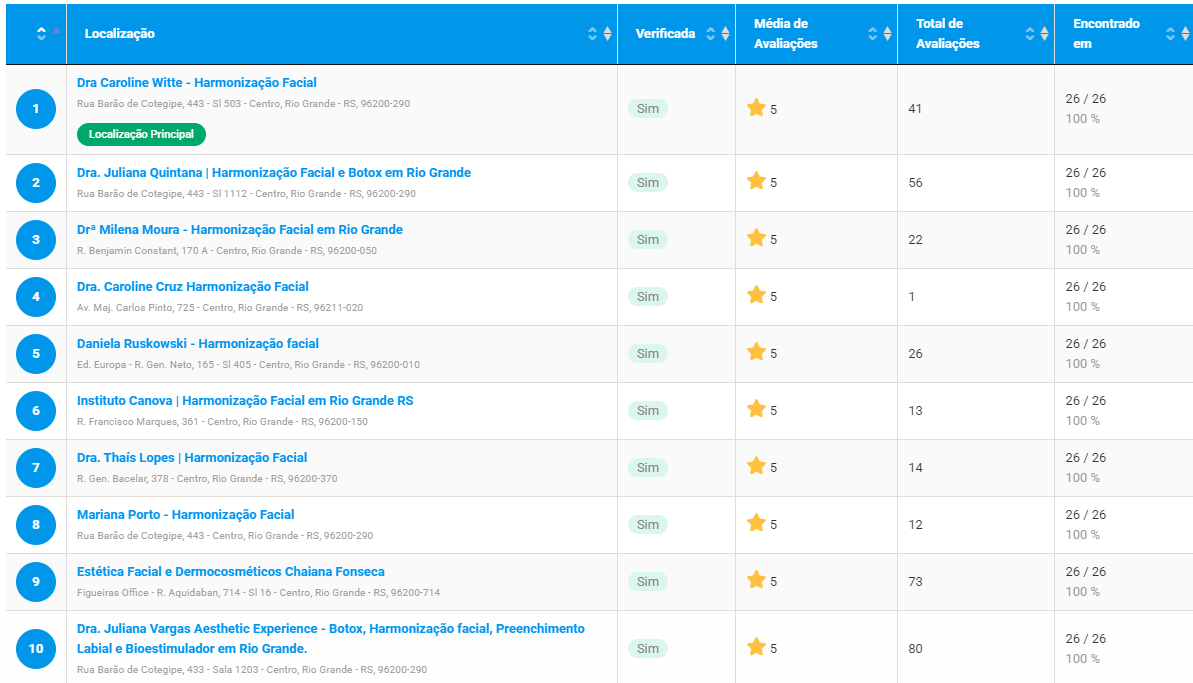1193x683 pixels.
Task: Click the blue rank circle numbered 7
Action: tap(36, 468)
